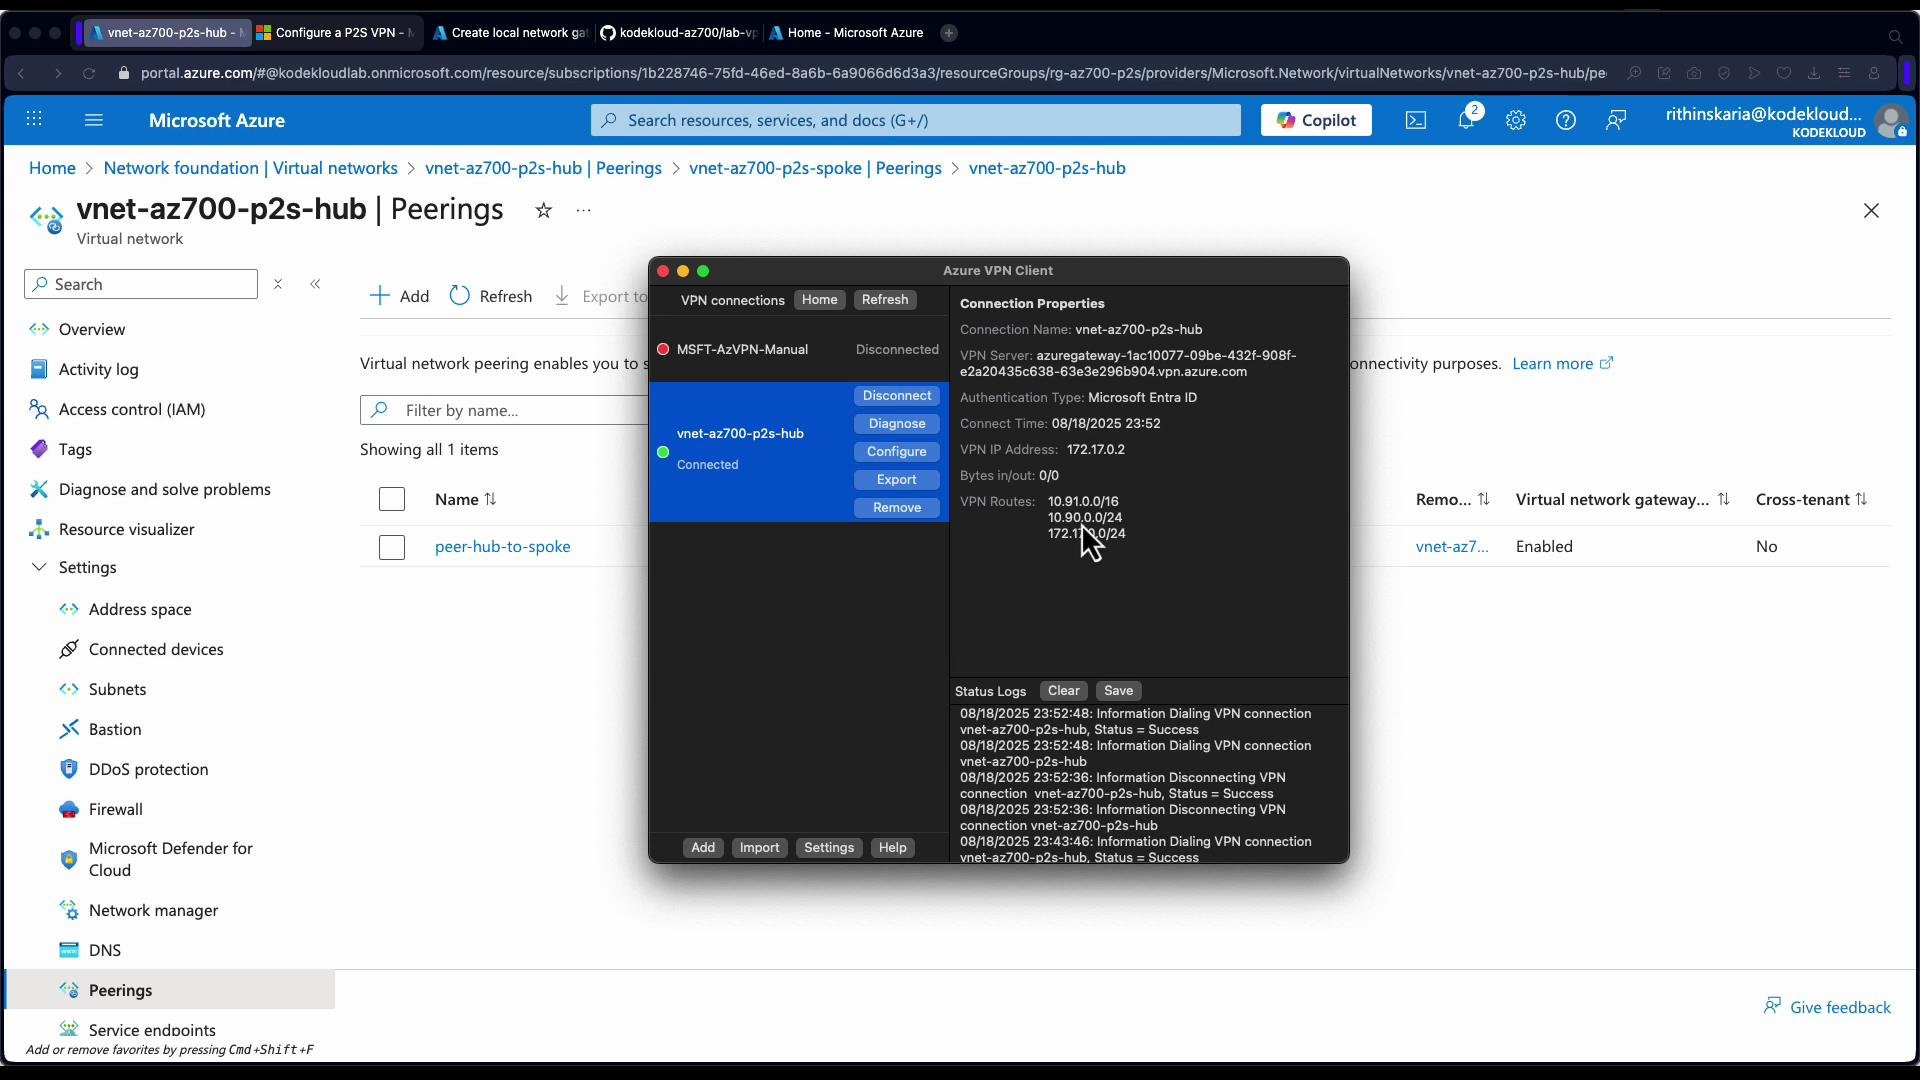Screen dimensions: 1920x1080
Task: Go to Home breadcrumb
Action: 52,168
